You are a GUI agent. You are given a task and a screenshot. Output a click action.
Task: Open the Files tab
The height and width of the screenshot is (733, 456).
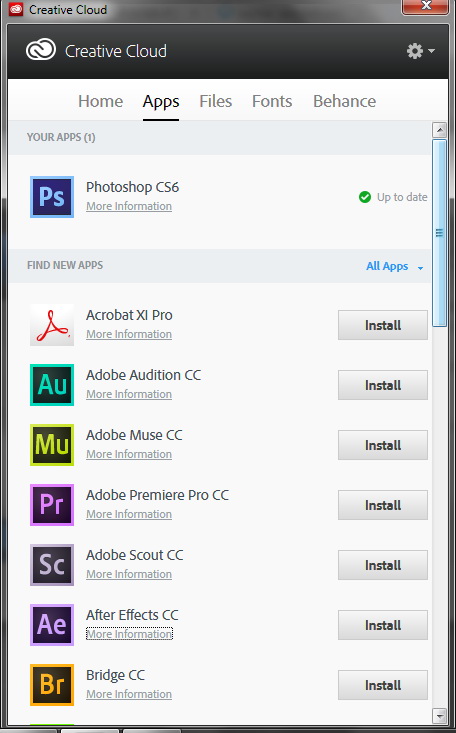pyautogui.click(x=216, y=101)
